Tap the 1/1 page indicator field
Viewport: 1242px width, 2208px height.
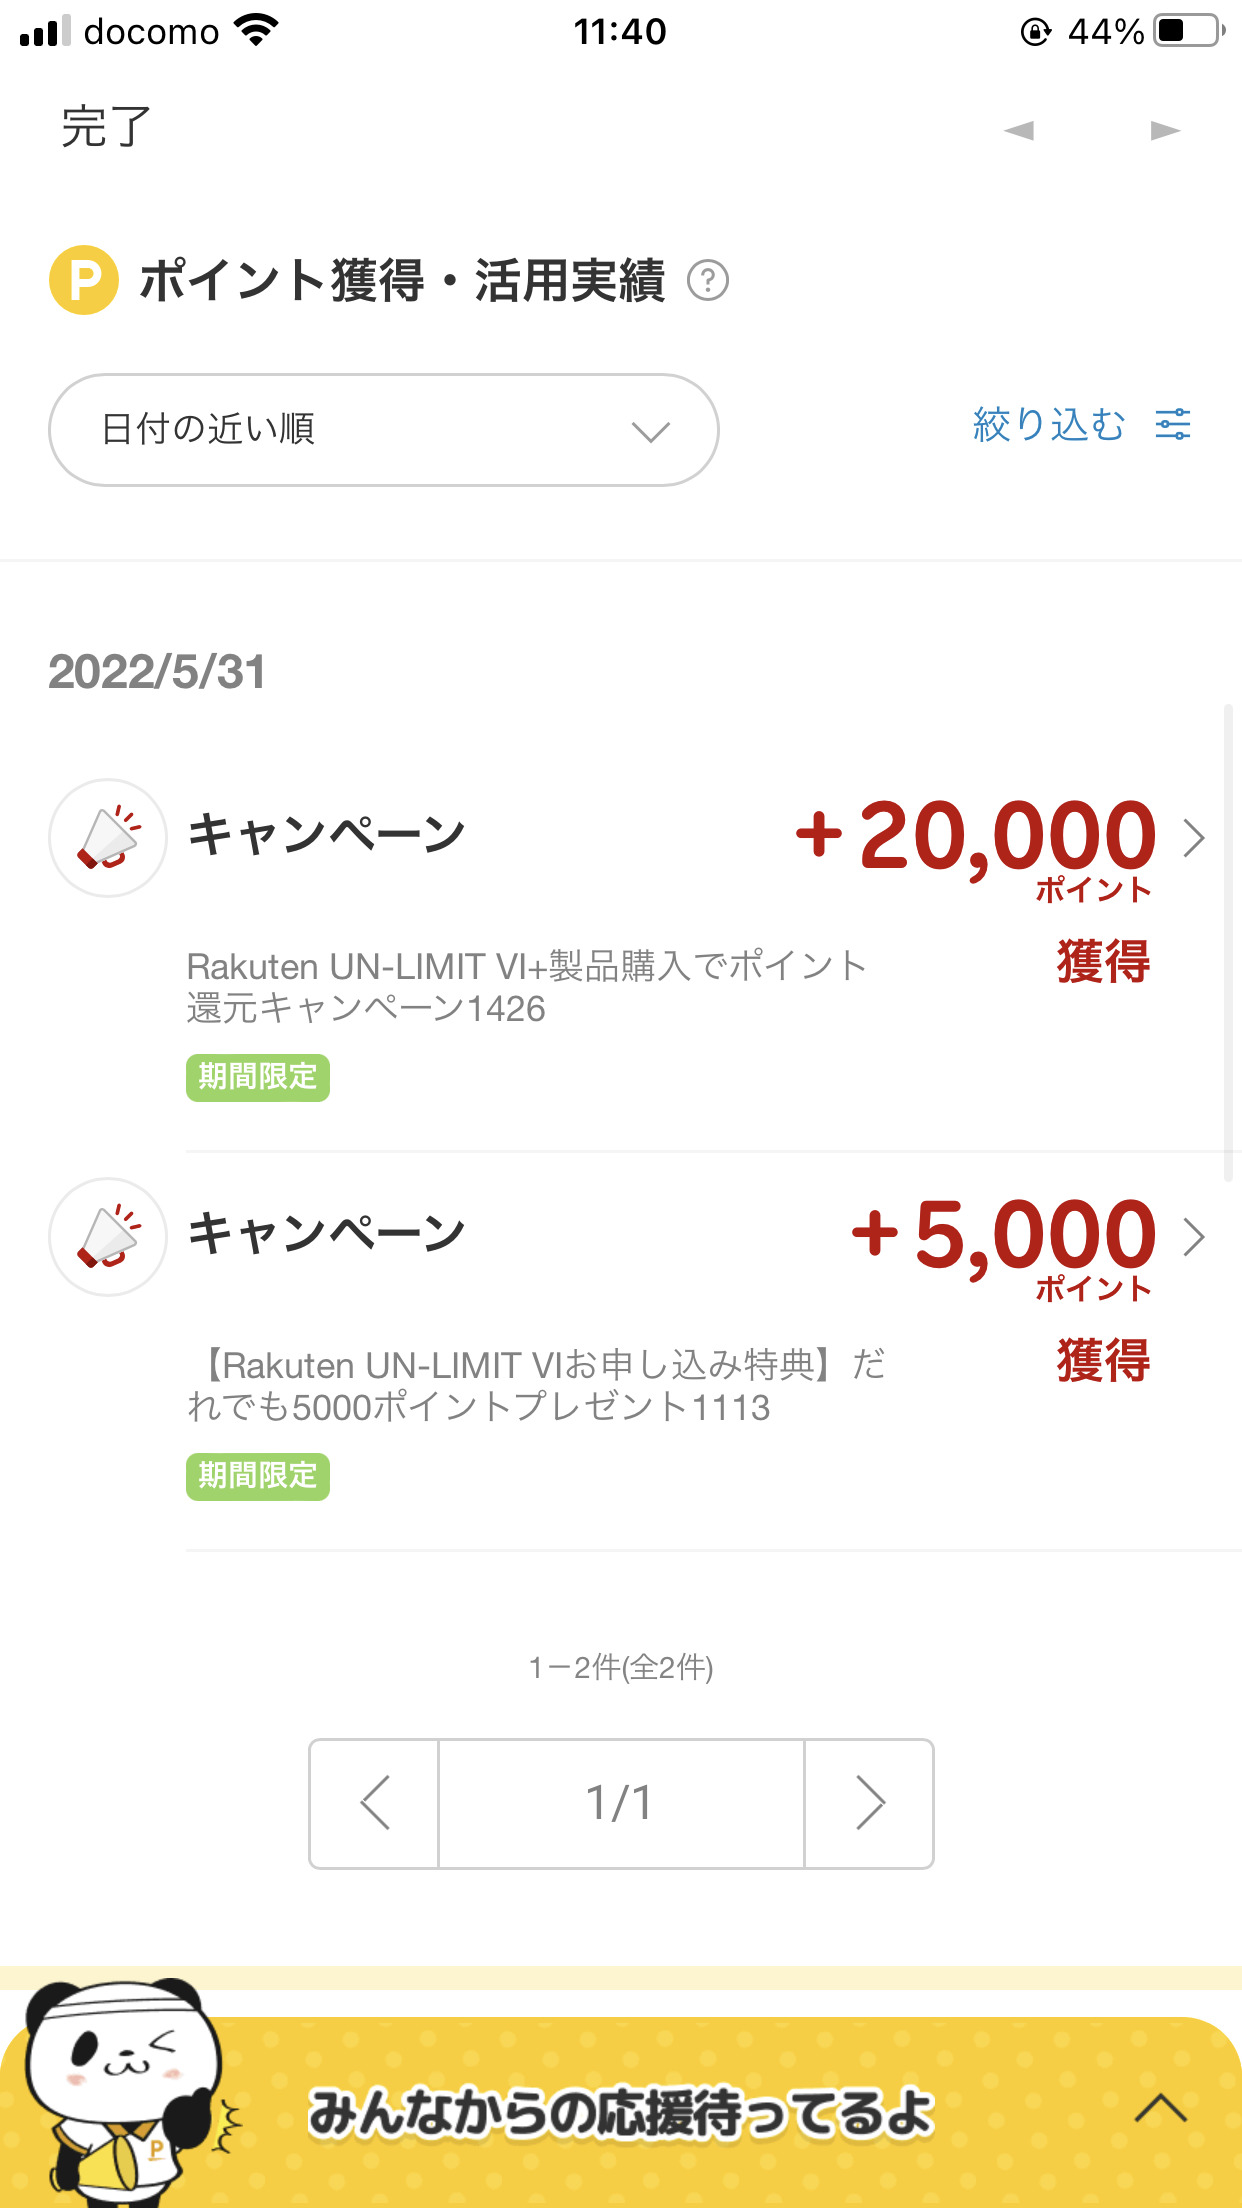(621, 1803)
